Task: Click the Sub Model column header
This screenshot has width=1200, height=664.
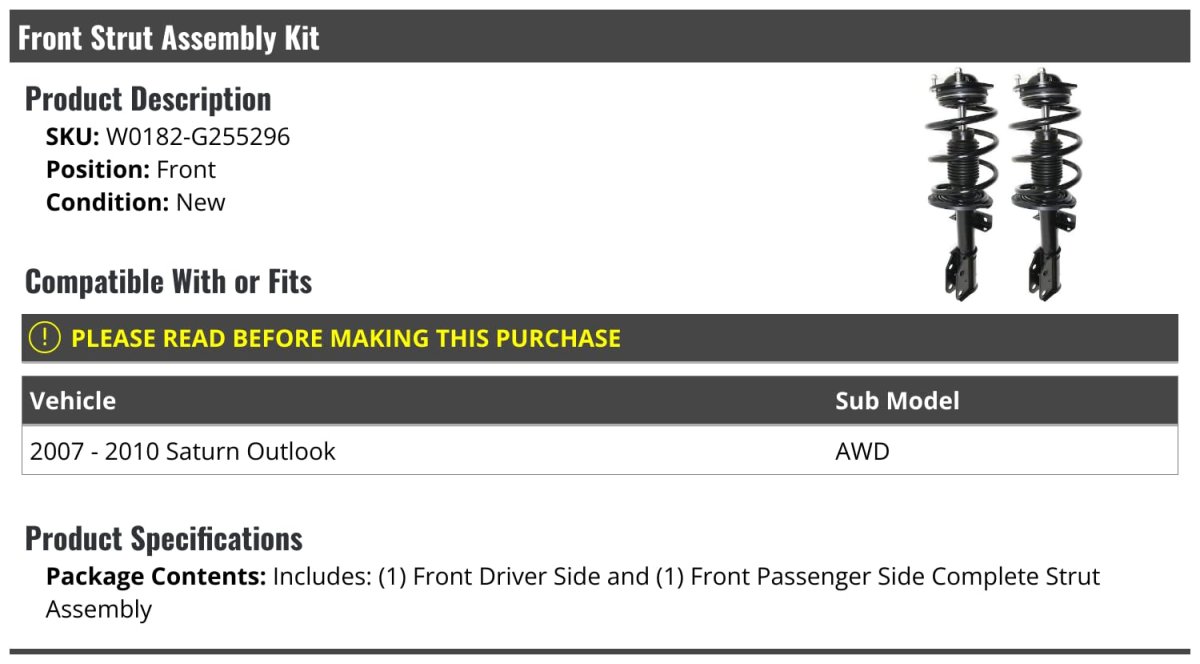Action: pos(897,401)
